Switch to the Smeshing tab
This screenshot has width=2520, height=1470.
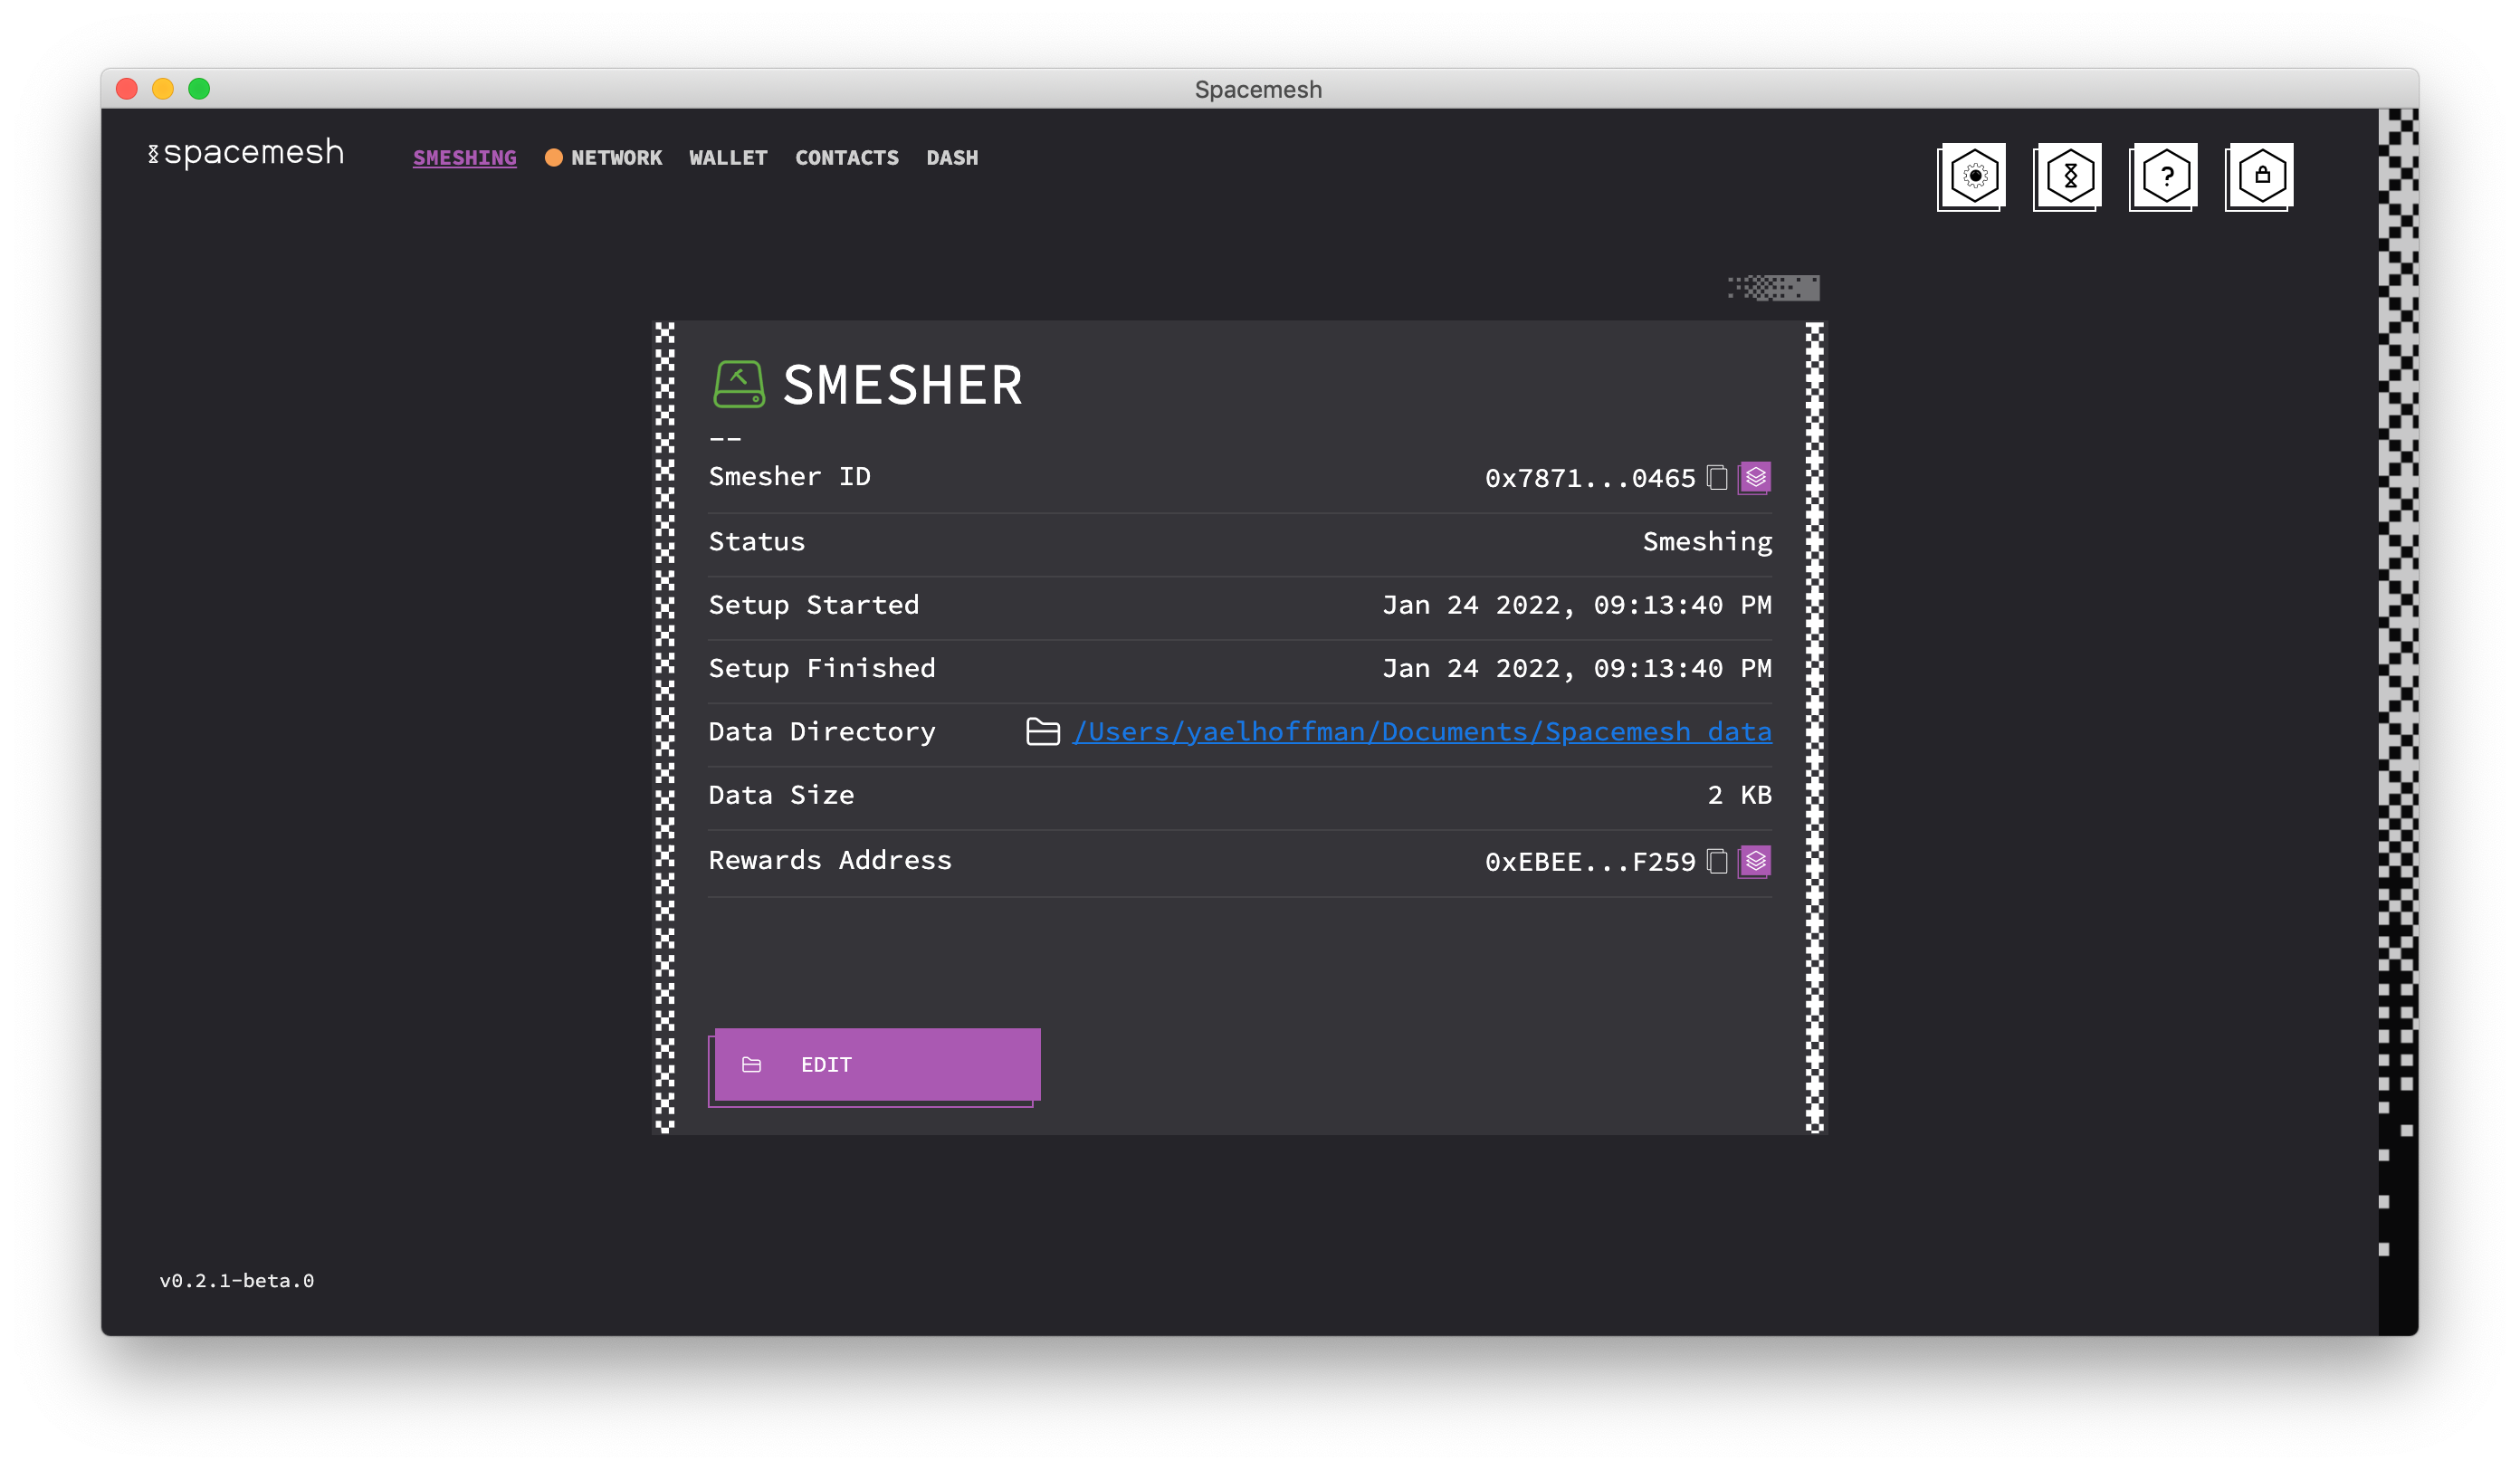point(465,158)
